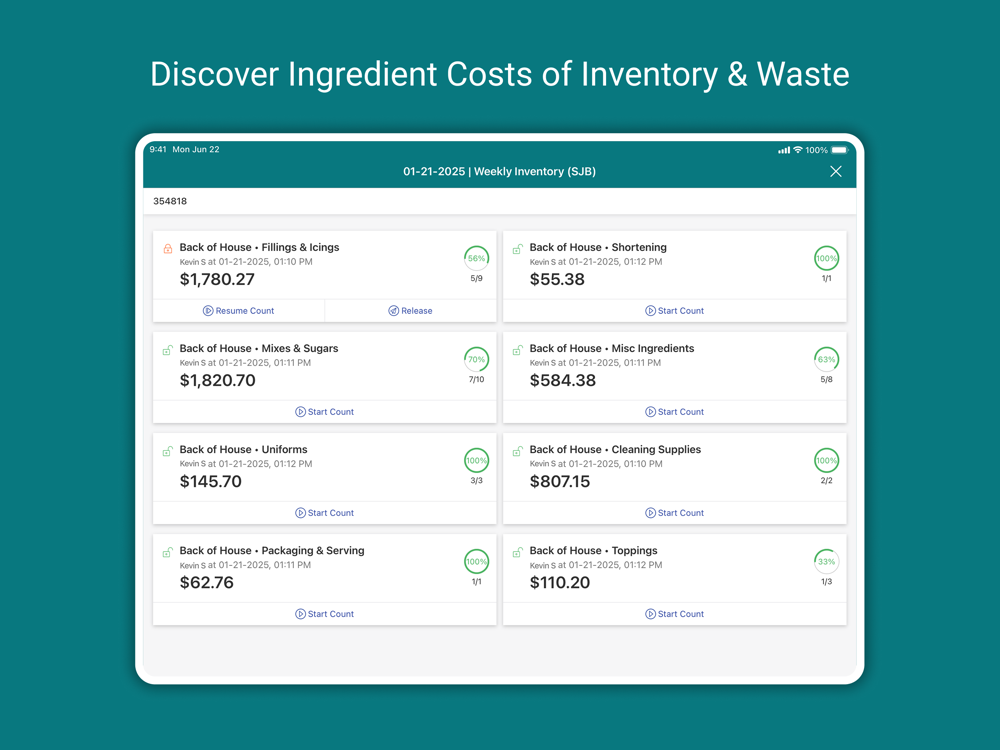Tap the cellular signal bars in status bar

click(784, 151)
